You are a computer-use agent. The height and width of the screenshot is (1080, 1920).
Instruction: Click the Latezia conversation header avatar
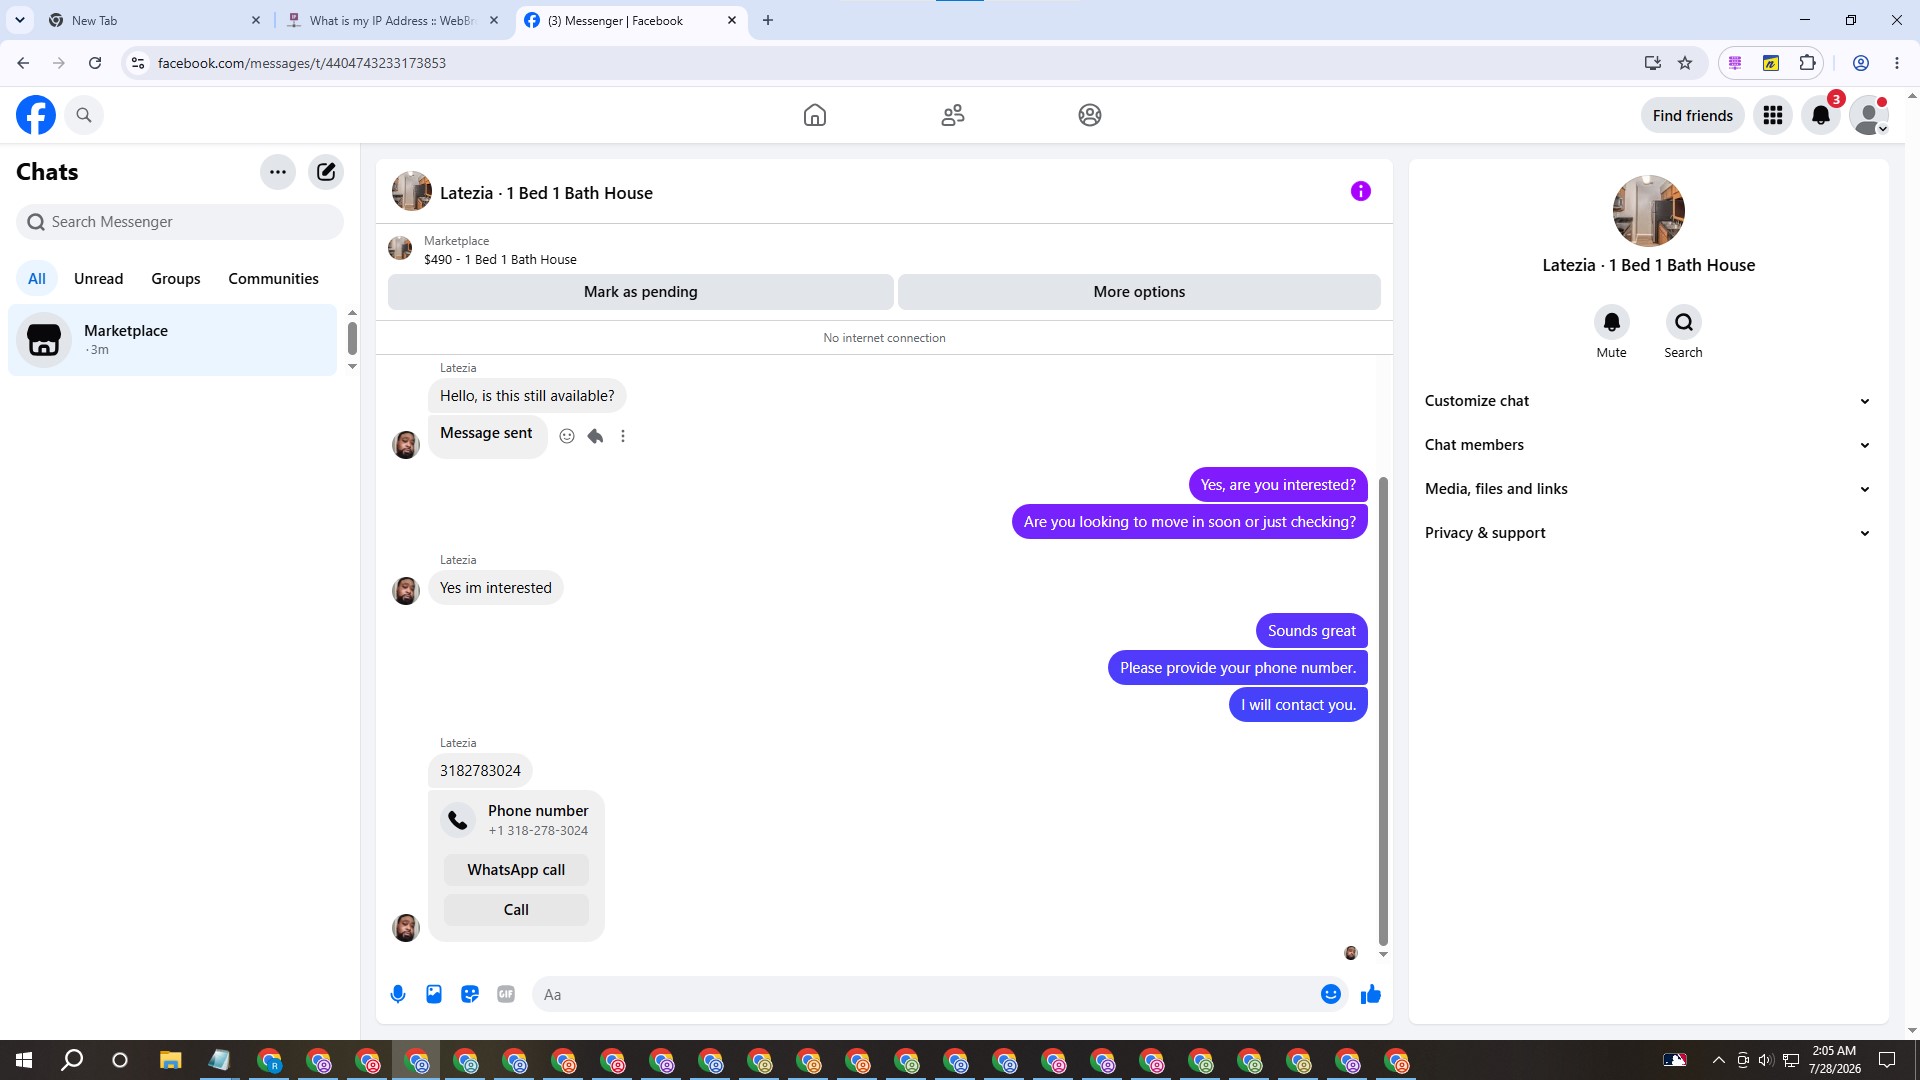pos(412,191)
